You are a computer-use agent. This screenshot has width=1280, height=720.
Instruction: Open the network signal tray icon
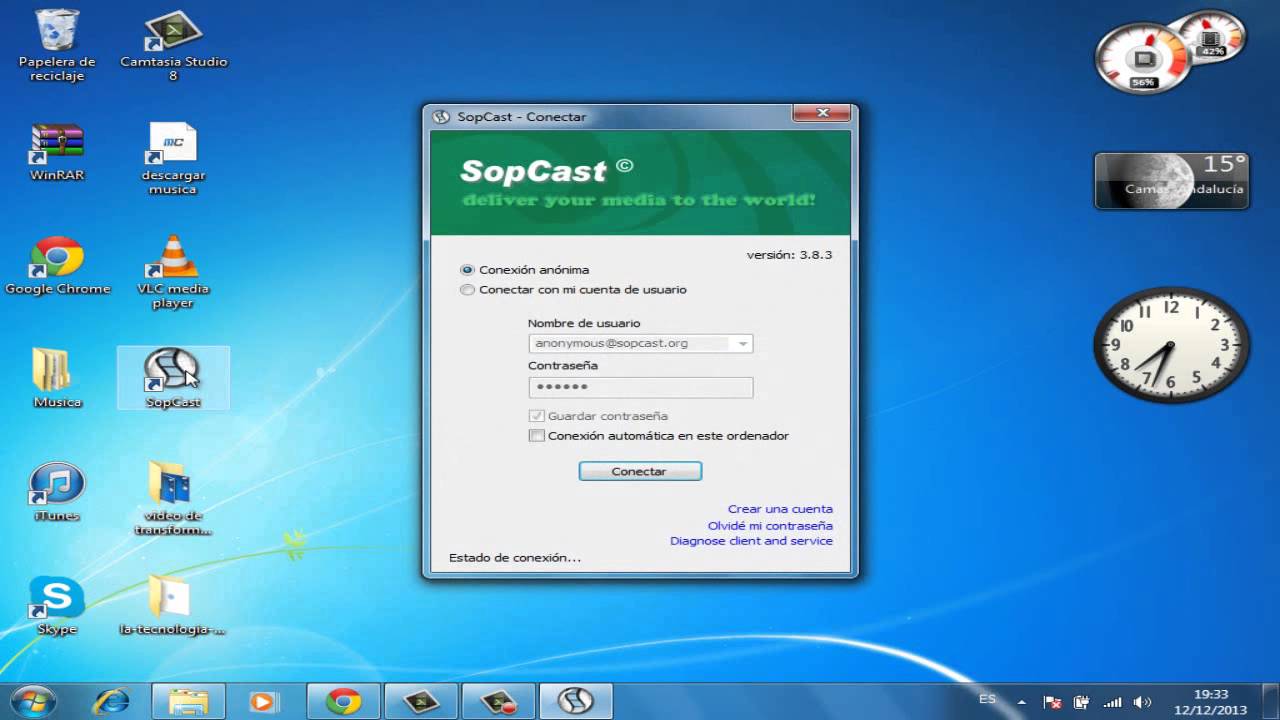1112,702
